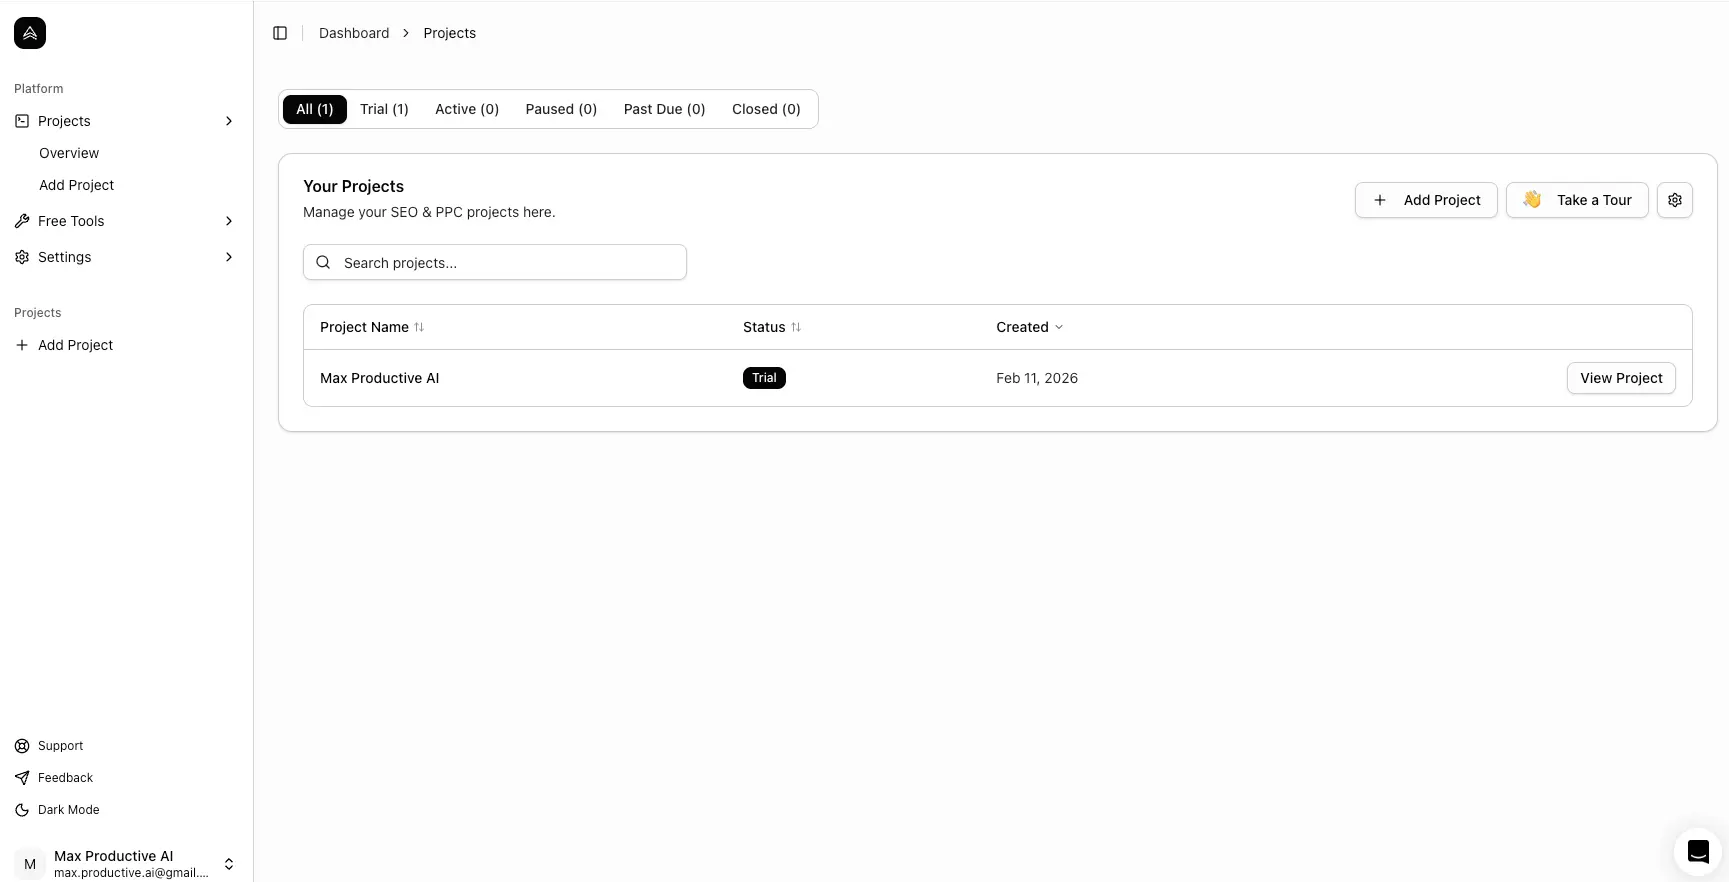Click the Dark Mode moon icon
Image resolution: width=1729 pixels, height=882 pixels.
click(x=22, y=810)
